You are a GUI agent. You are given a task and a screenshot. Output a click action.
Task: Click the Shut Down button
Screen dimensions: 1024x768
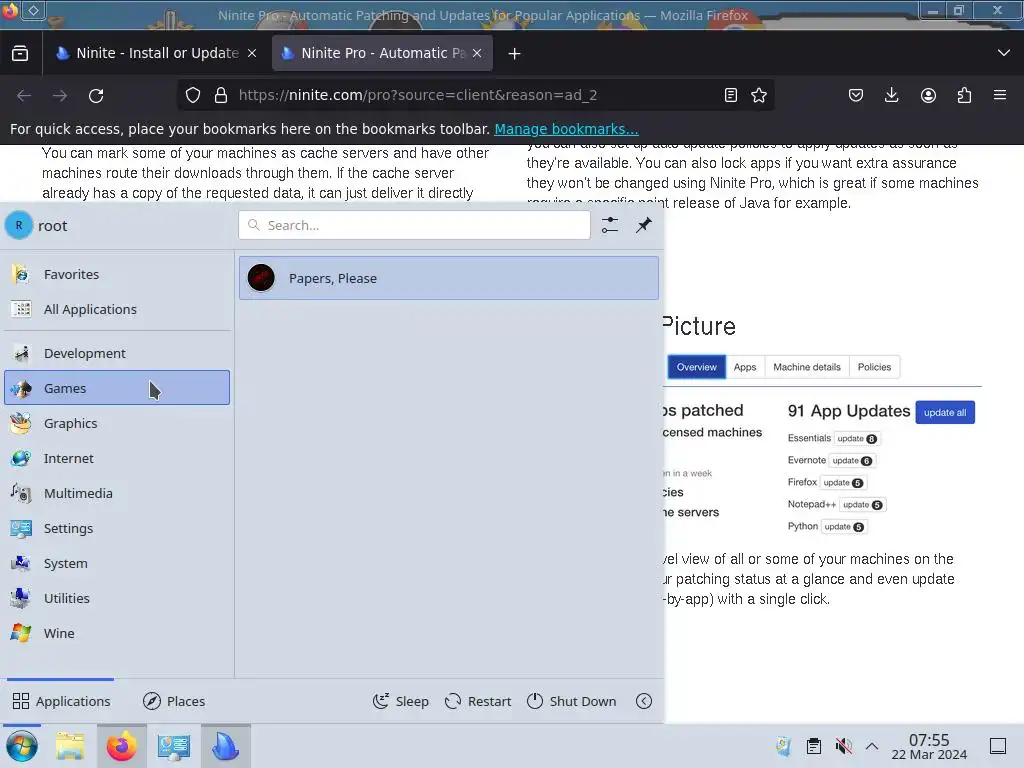[x=571, y=701]
